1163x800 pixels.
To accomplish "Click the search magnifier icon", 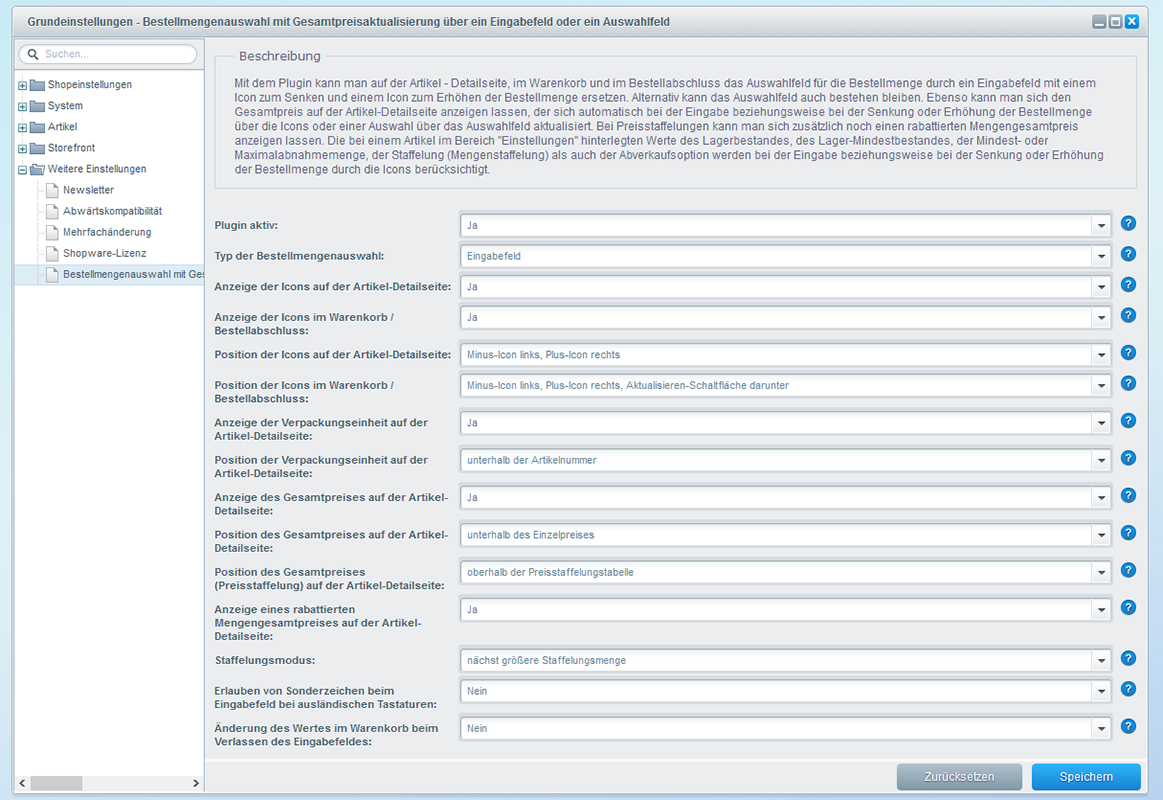I will (33, 54).
